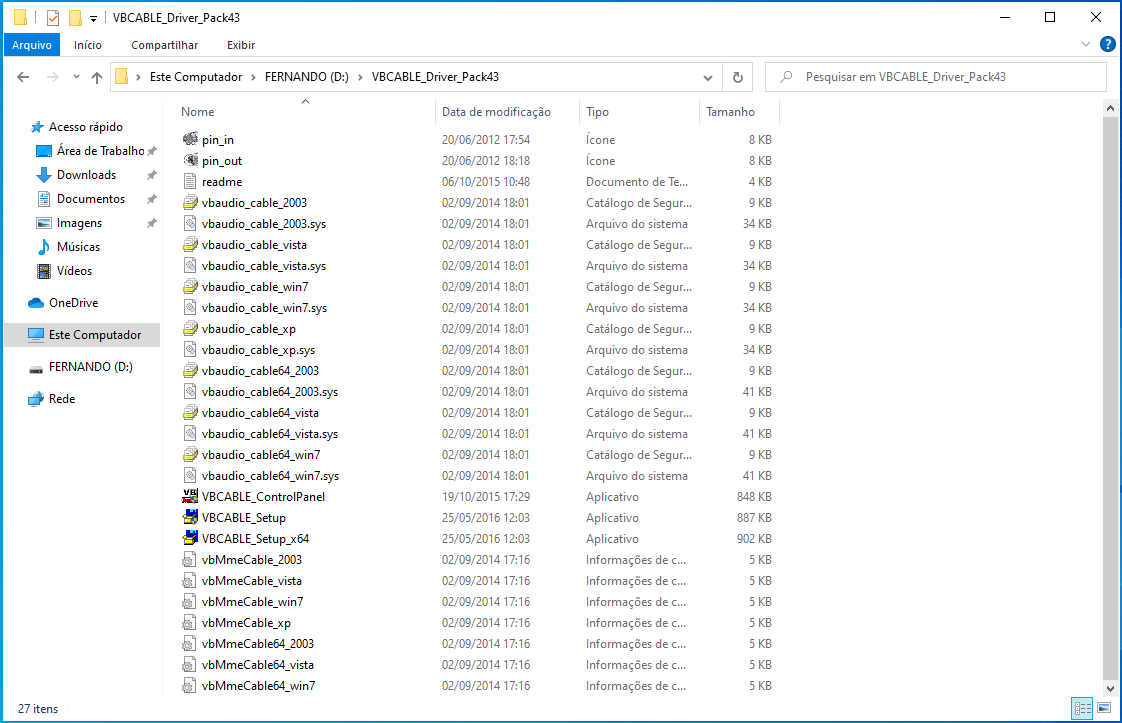
Task: Open Downloads in the sidebar
Action: [86, 175]
